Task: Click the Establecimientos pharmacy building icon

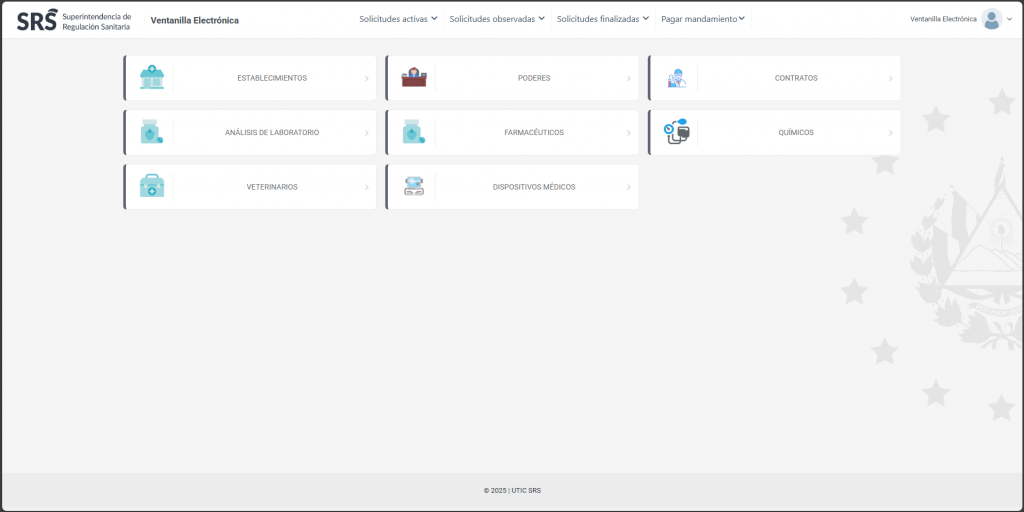Action: (x=152, y=78)
